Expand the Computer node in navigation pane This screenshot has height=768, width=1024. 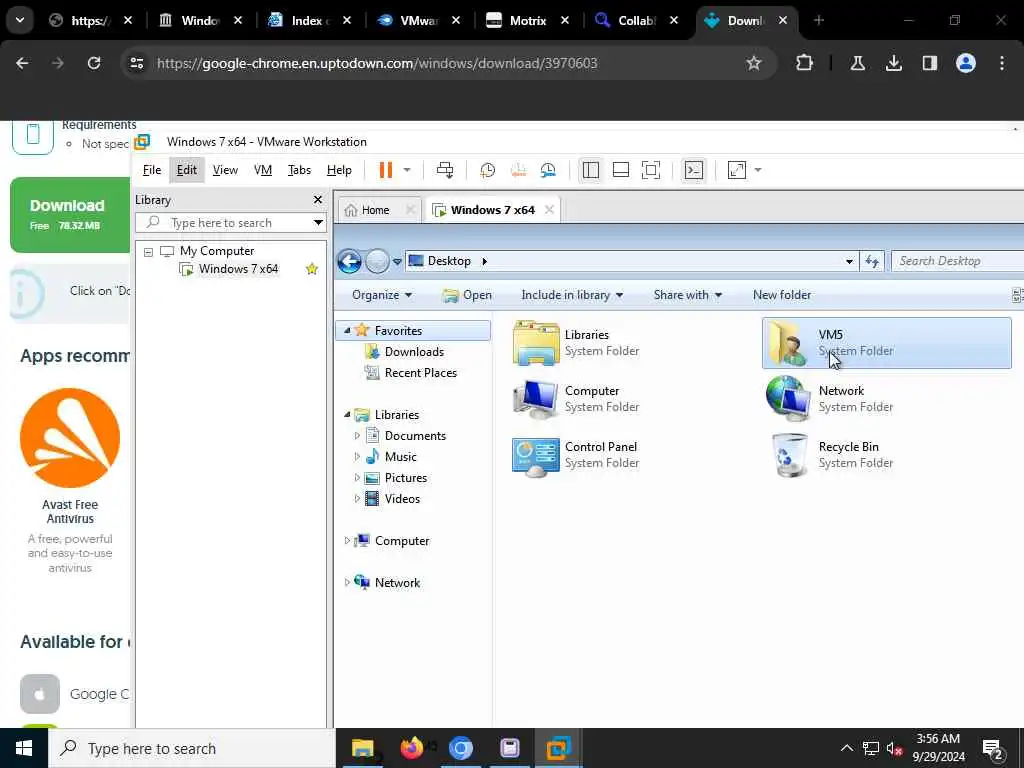pos(347,541)
